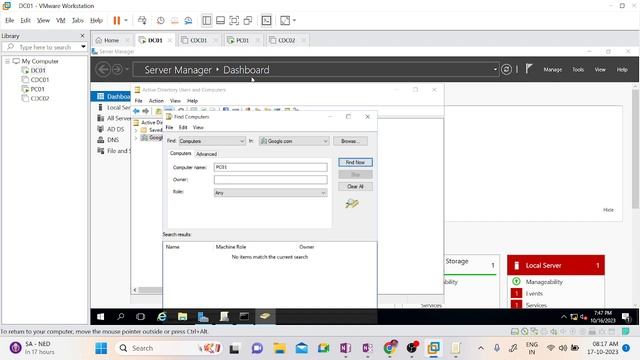
Task: Open Server Manager notifications flag
Action: pyautogui.click(x=529, y=69)
